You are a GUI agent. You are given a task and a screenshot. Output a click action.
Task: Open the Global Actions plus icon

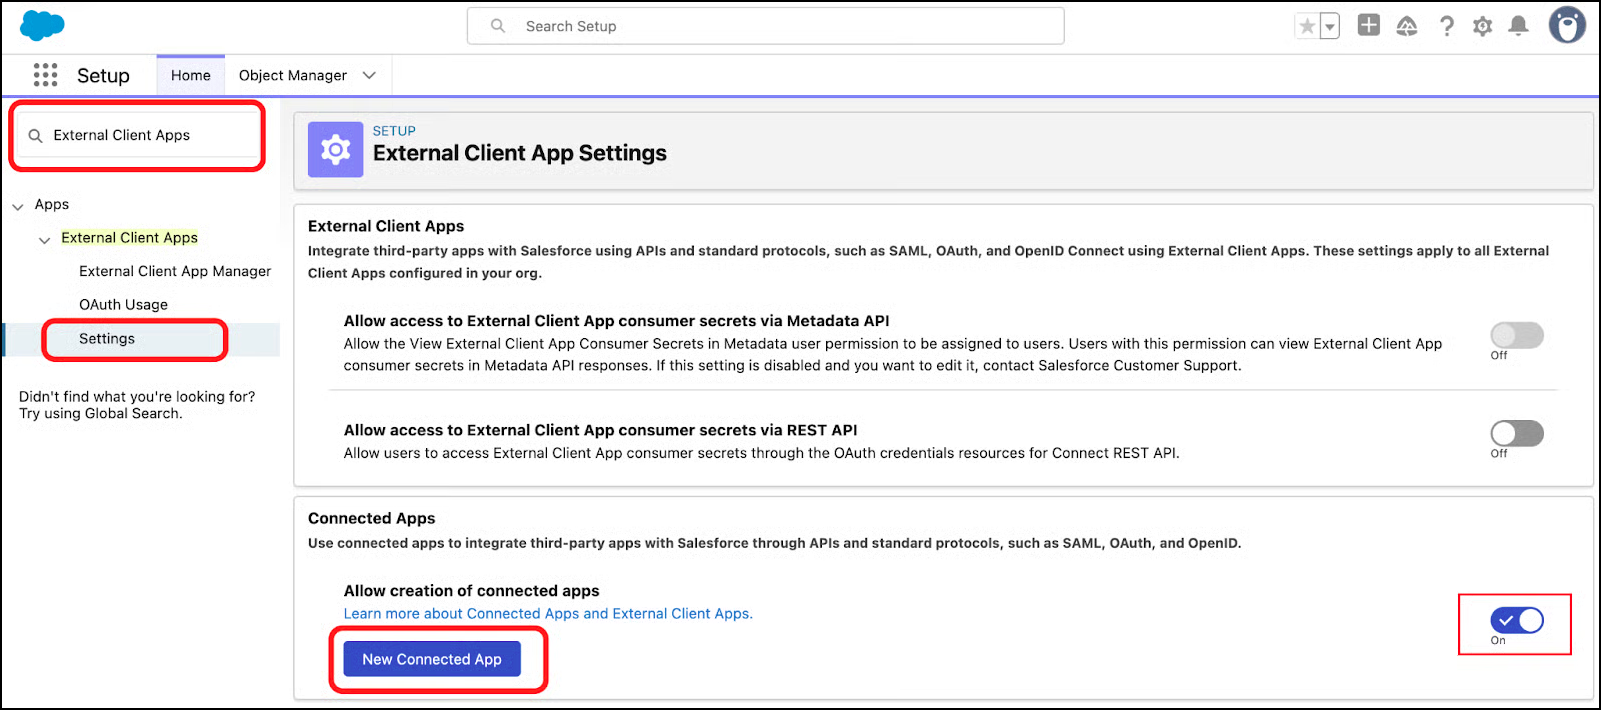coord(1368,26)
